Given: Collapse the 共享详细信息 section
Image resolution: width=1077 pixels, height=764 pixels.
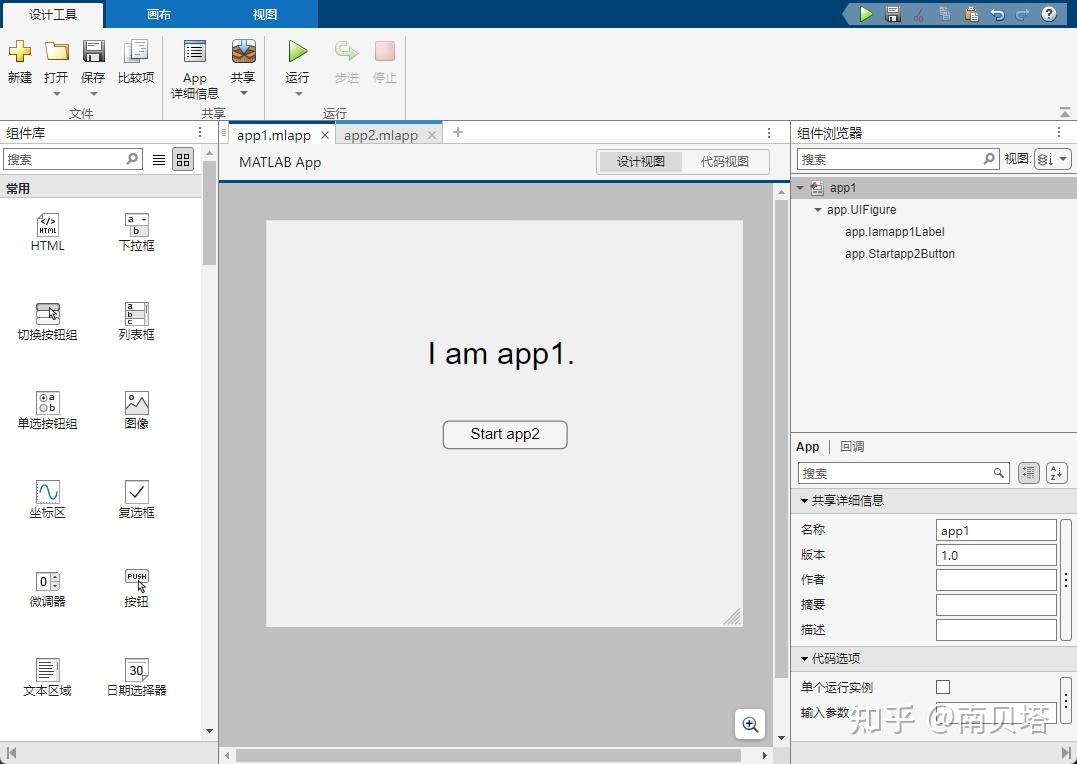Looking at the screenshot, I should [x=804, y=500].
